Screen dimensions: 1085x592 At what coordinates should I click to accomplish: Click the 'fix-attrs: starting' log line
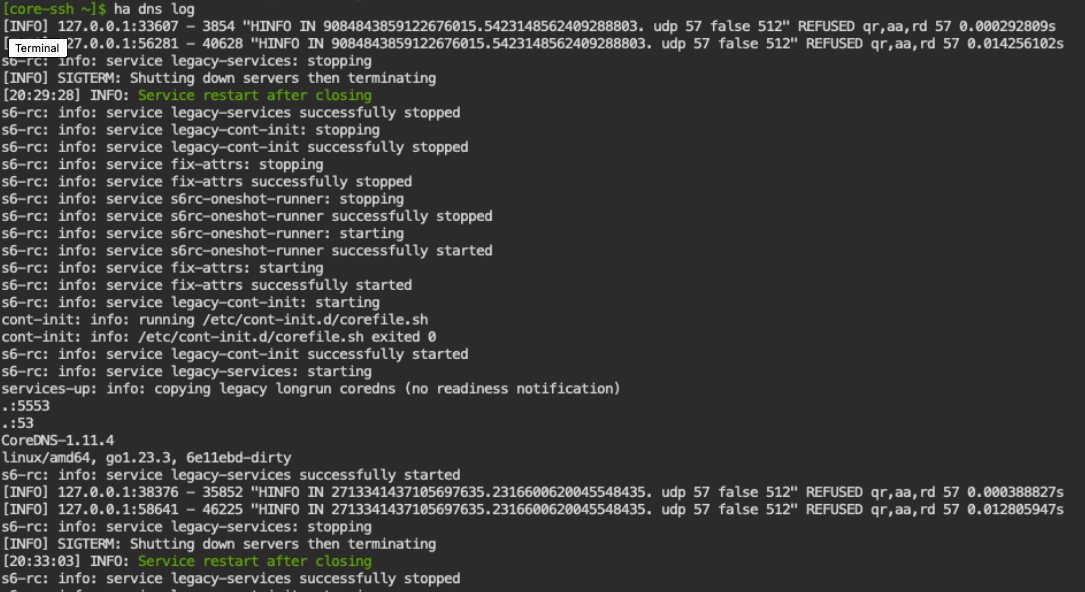click(x=162, y=268)
